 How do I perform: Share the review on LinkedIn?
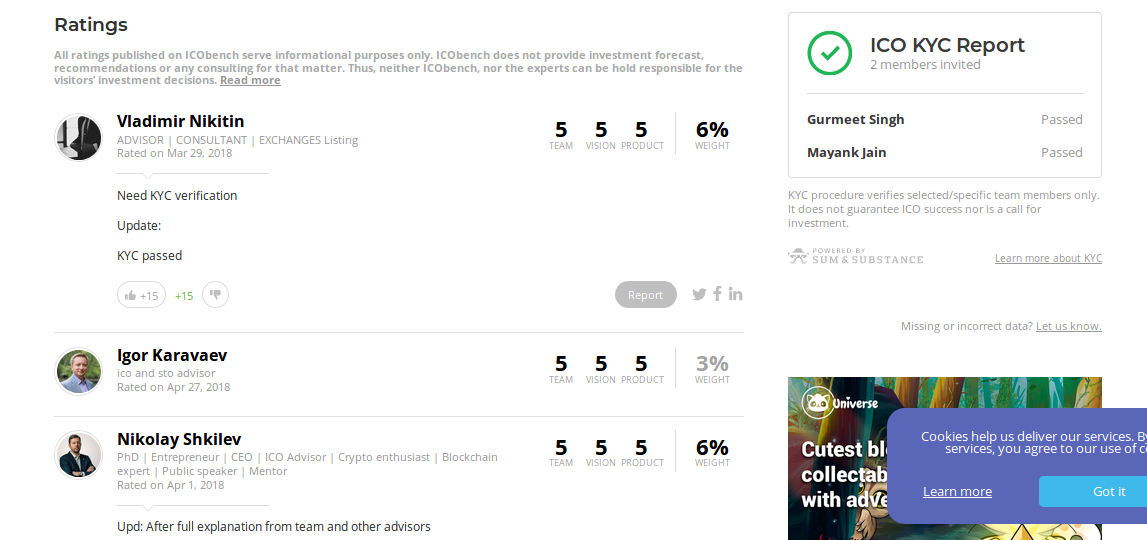pyautogui.click(x=735, y=294)
